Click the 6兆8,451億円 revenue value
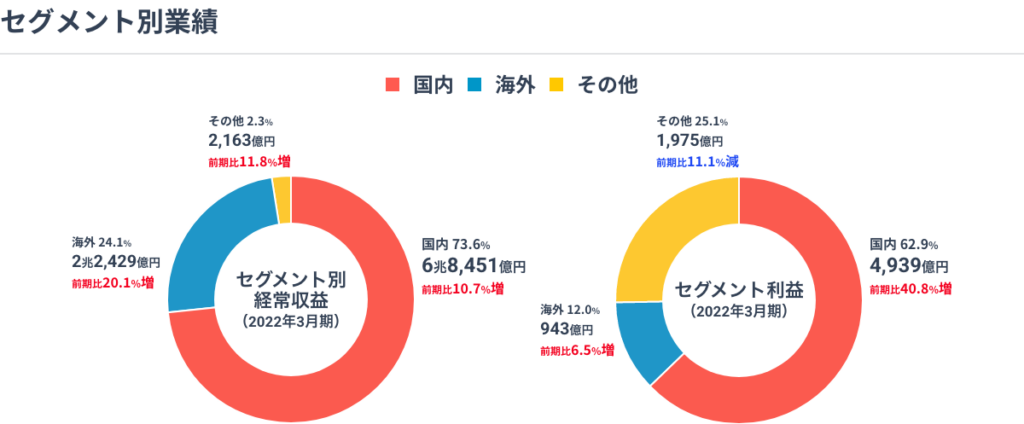 coord(474,266)
